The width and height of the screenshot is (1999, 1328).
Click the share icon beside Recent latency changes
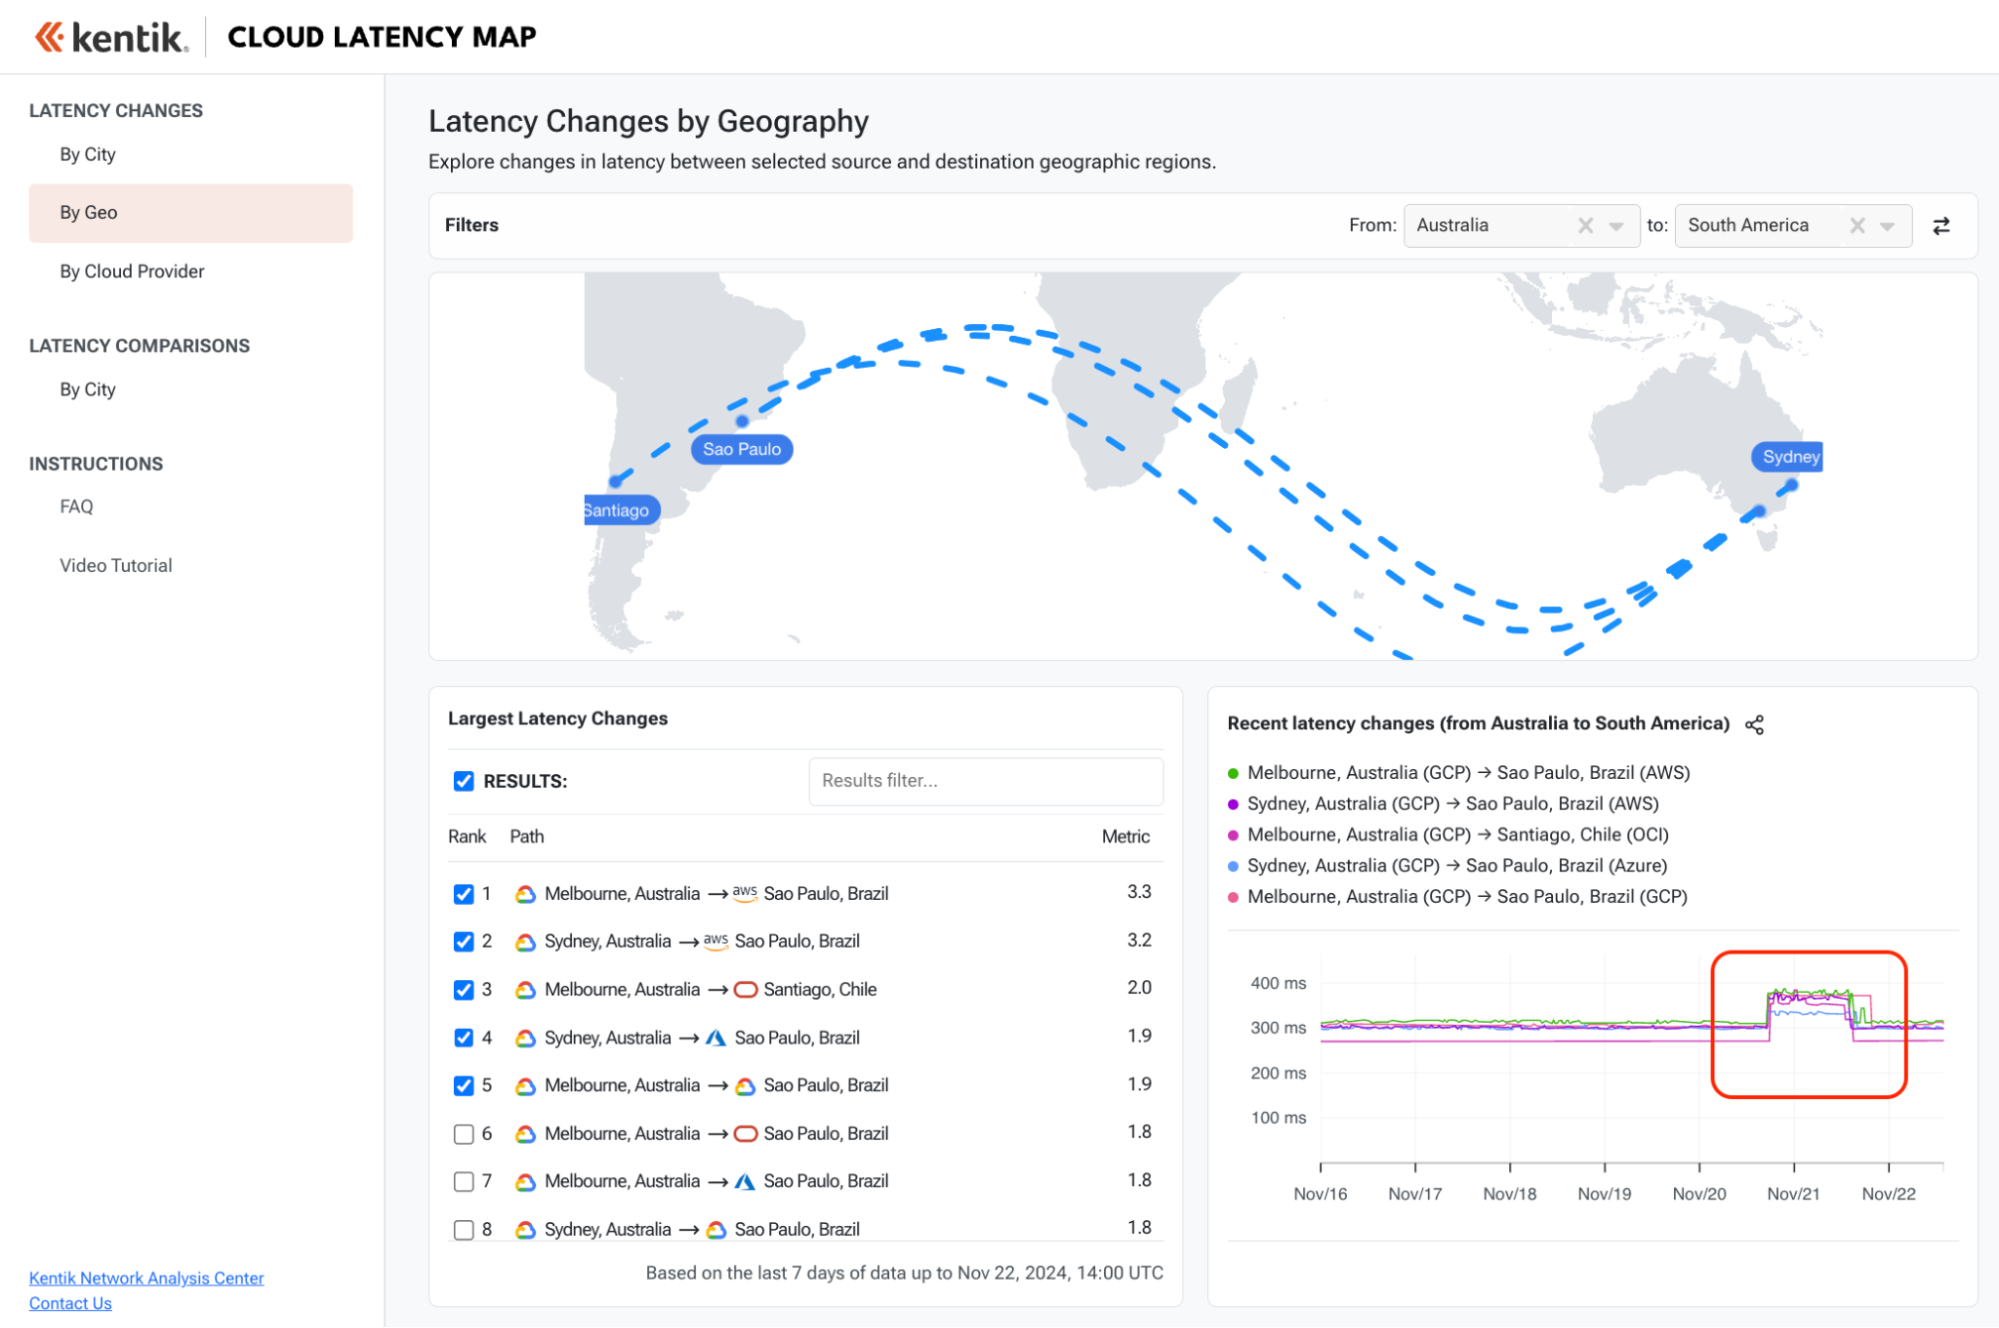click(1754, 725)
